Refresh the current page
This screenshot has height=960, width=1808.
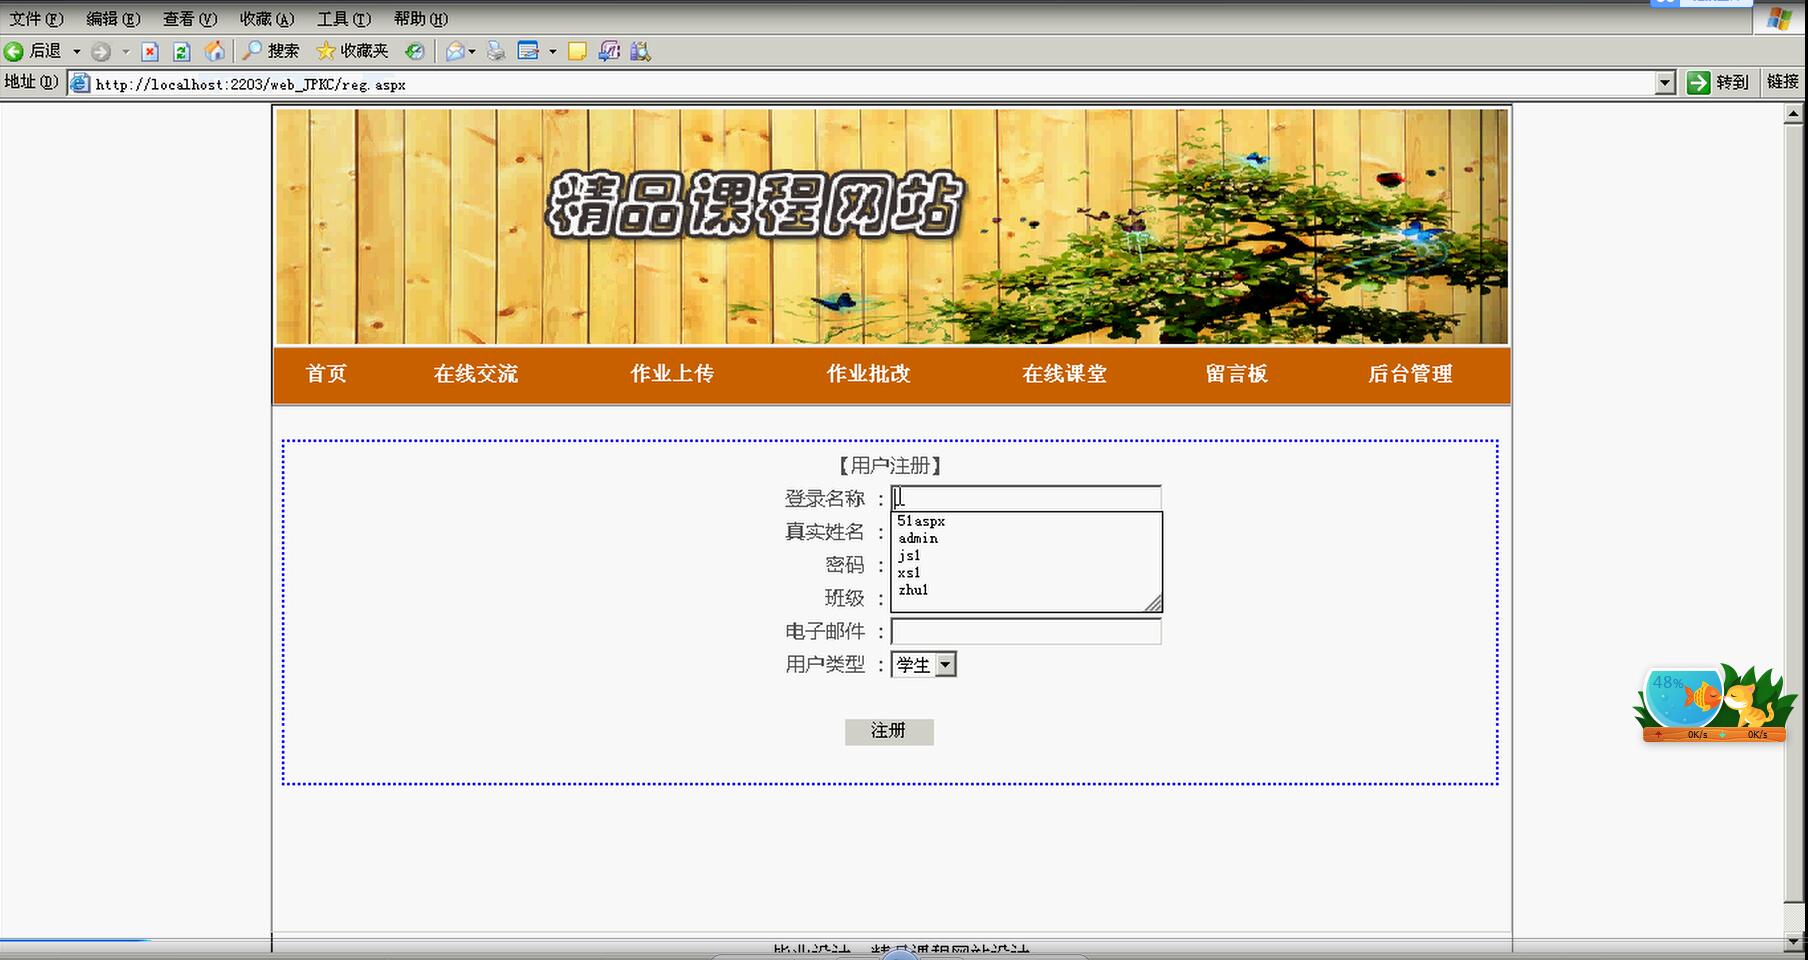181,51
